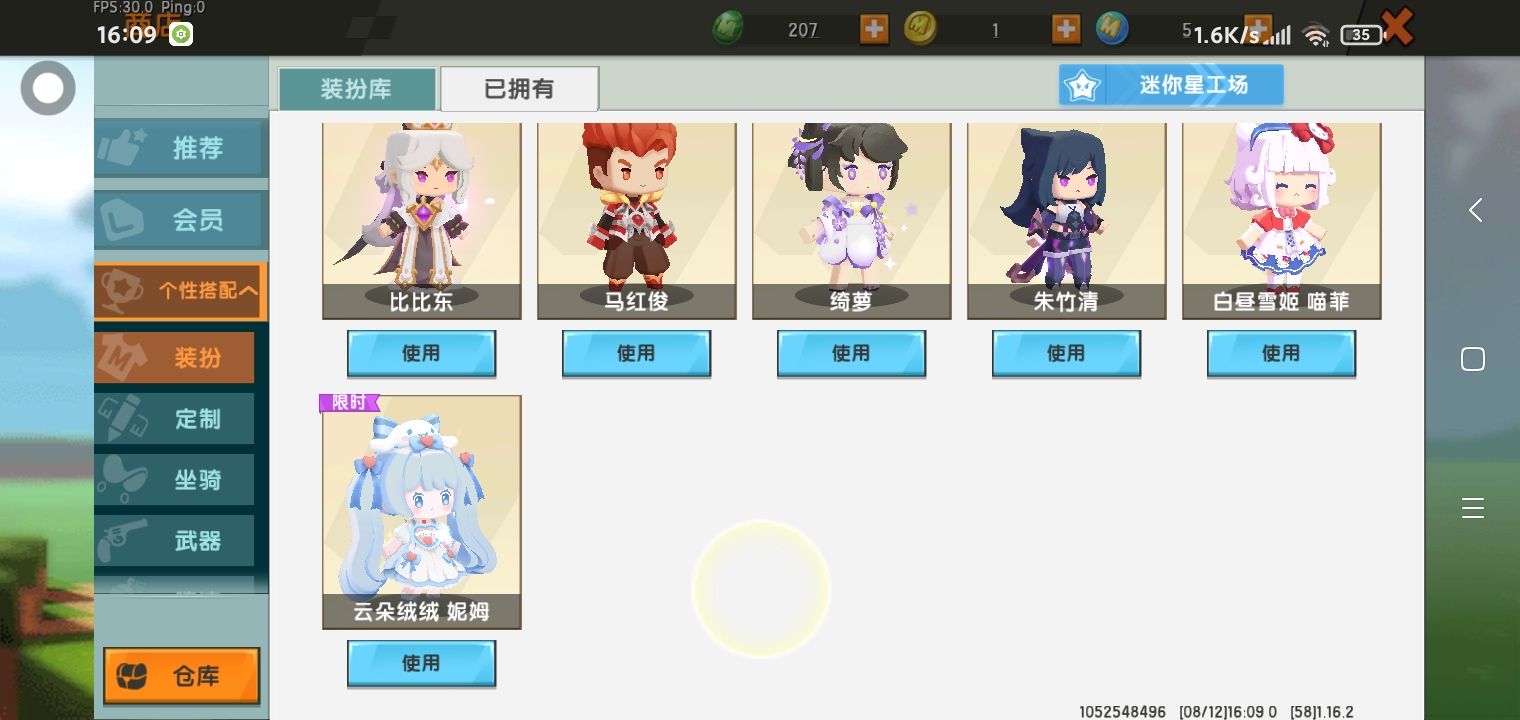Open the 推荐 shop section
This screenshot has height=720, width=1520.
pyautogui.click(x=178, y=148)
